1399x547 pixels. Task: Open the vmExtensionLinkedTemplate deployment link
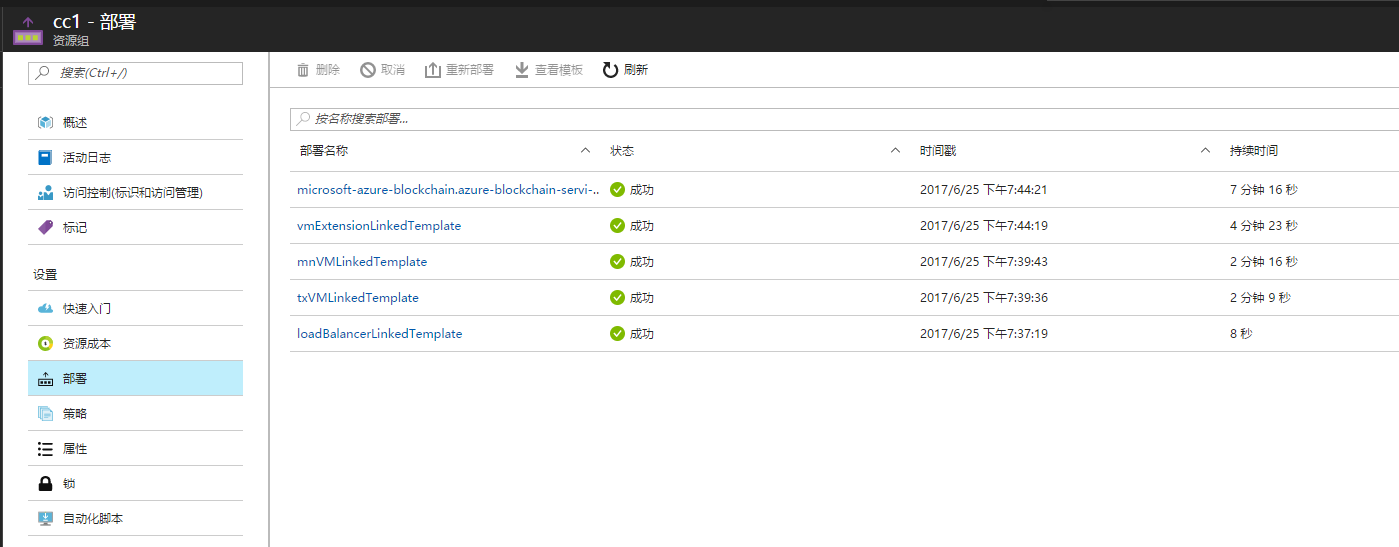coord(379,226)
